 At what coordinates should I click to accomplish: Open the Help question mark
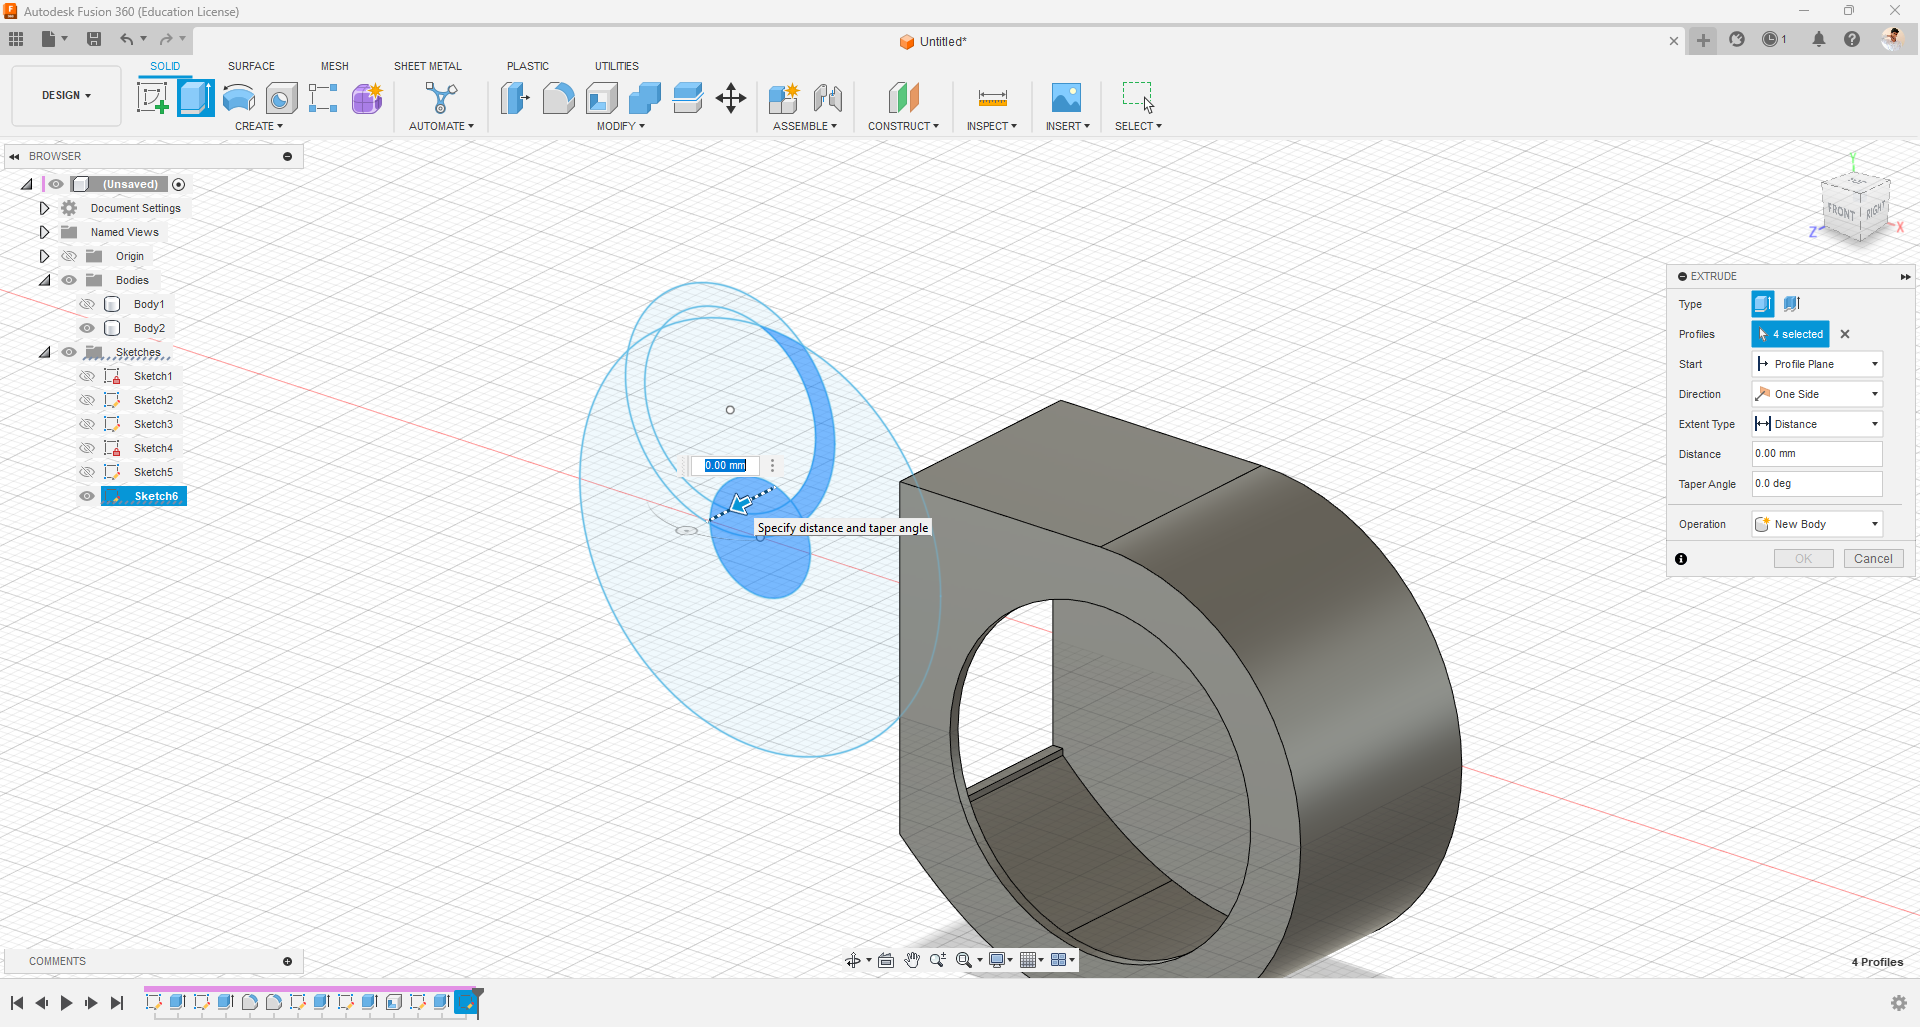pos(1852,39)
